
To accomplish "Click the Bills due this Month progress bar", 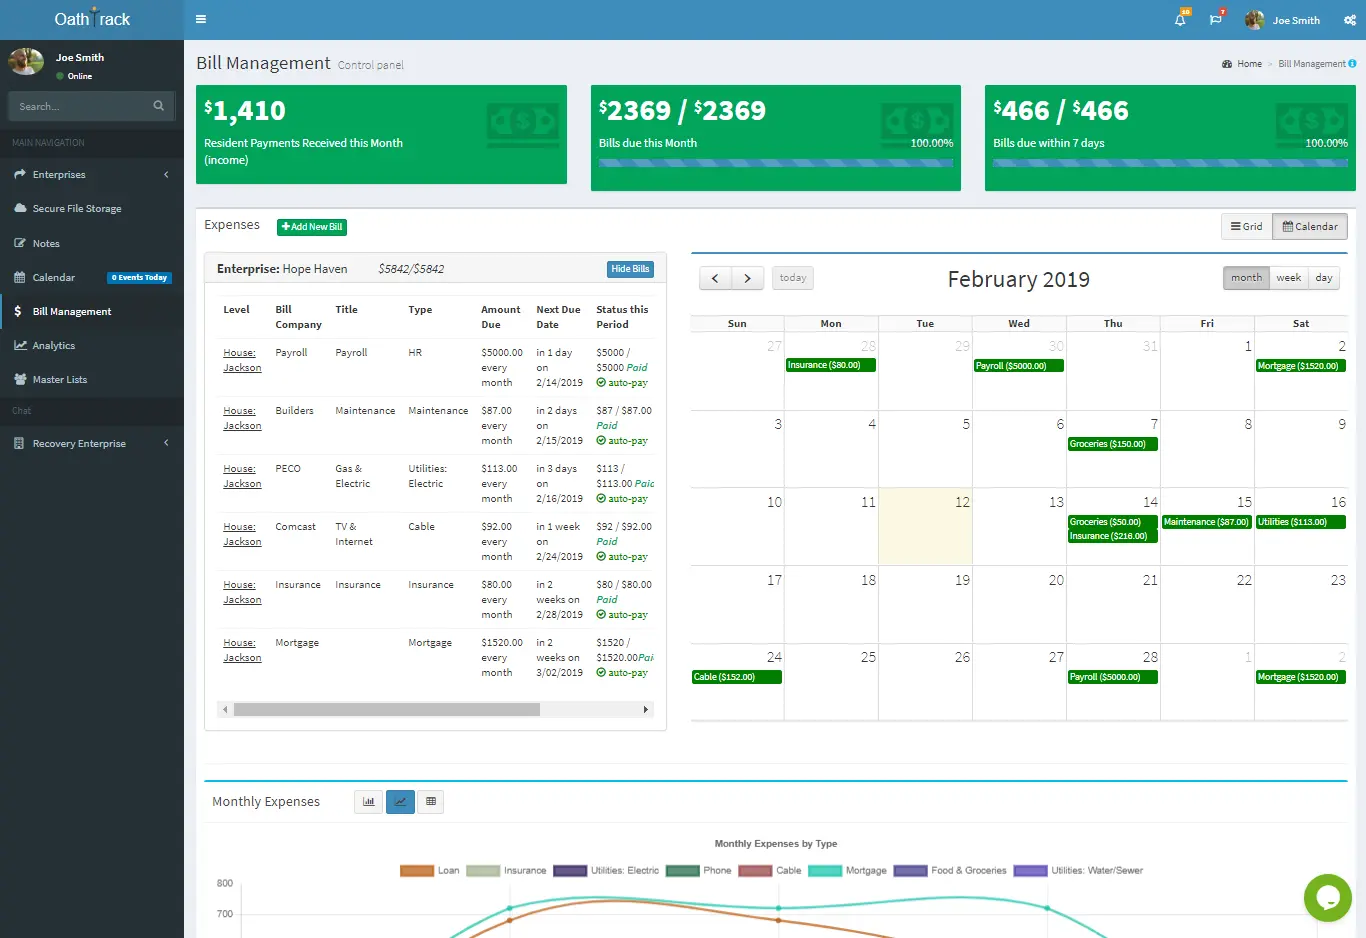I will (x=776, y=162).
